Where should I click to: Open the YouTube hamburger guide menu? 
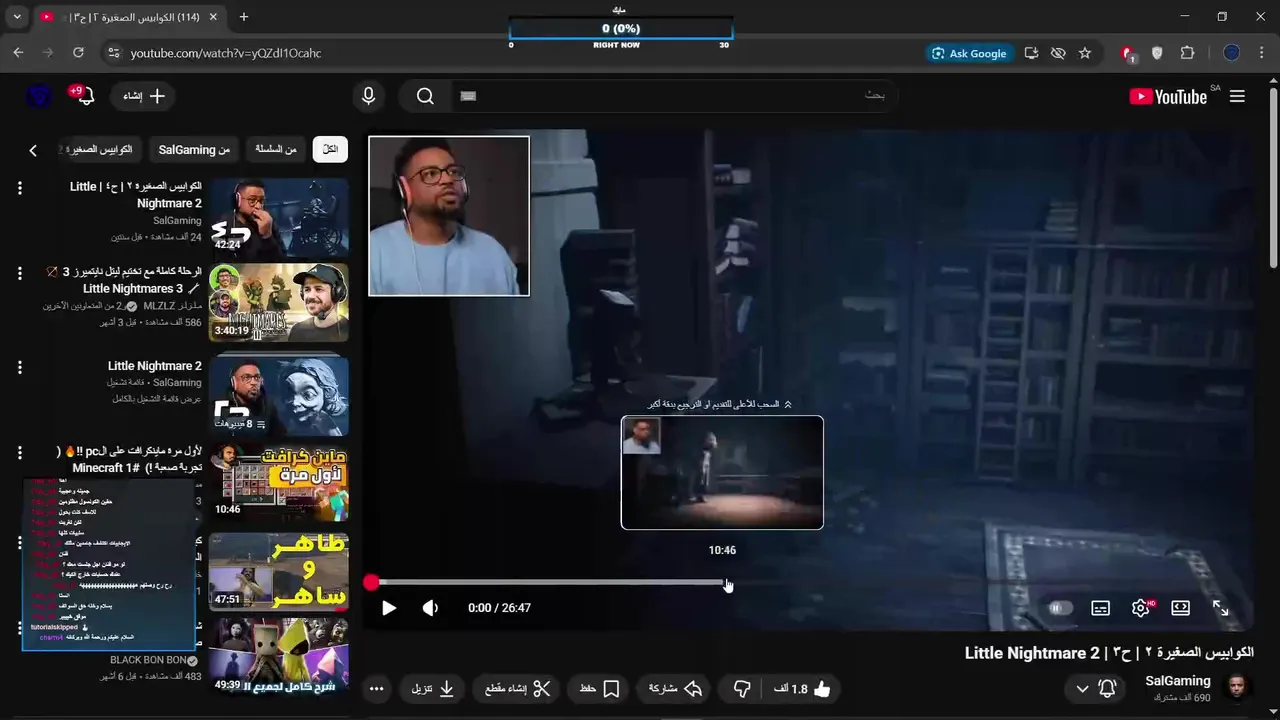point(1237,96)
